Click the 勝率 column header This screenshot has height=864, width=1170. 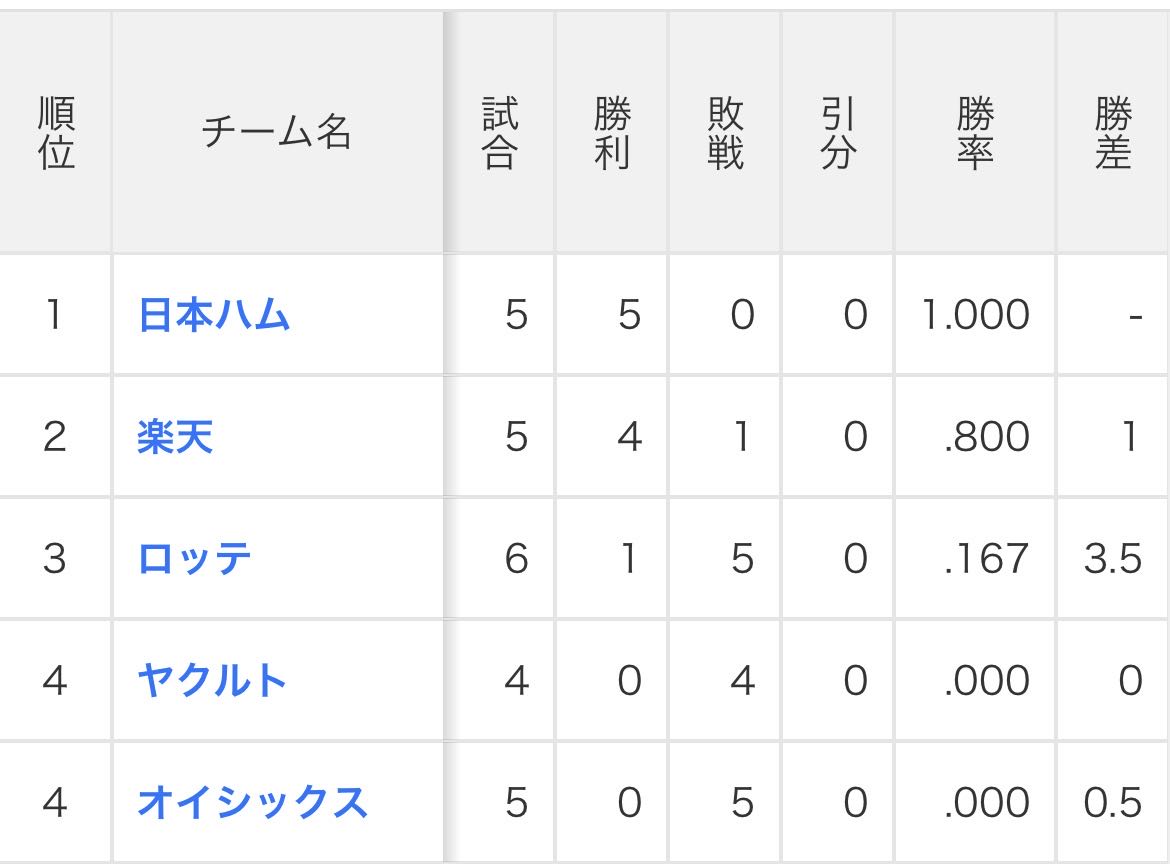pyautogui.click(x=975, y=133)
